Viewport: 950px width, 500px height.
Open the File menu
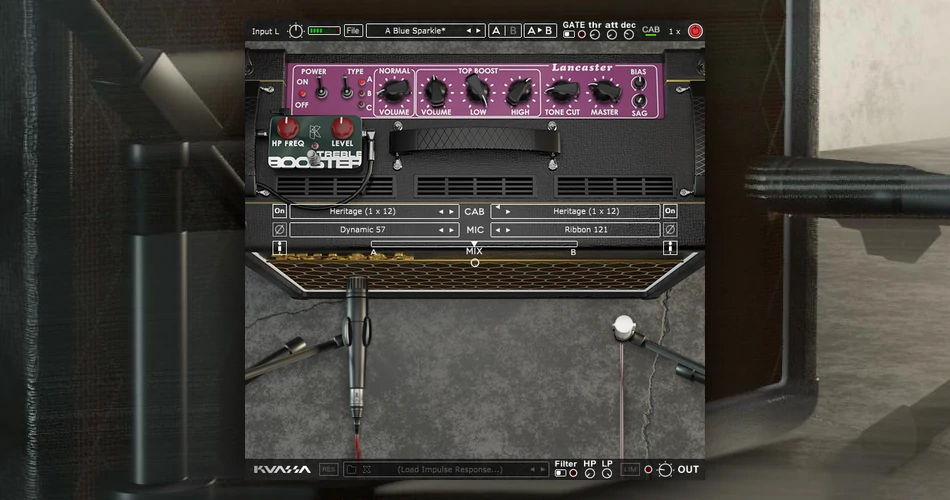click(x=353, y=31)
